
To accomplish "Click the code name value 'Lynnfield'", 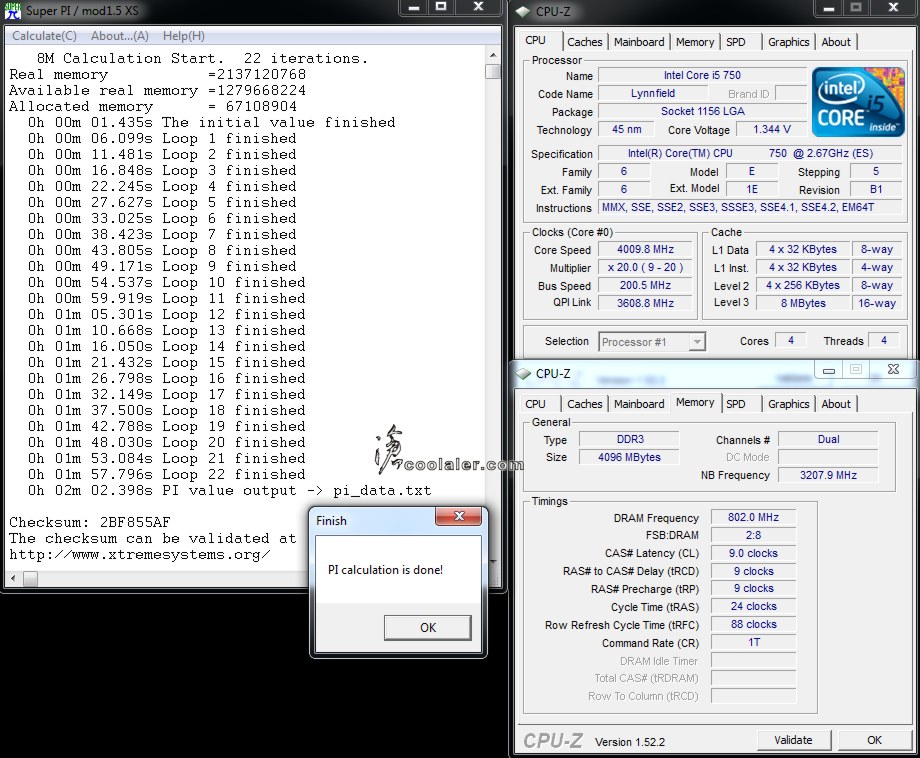I will [652, 93].
